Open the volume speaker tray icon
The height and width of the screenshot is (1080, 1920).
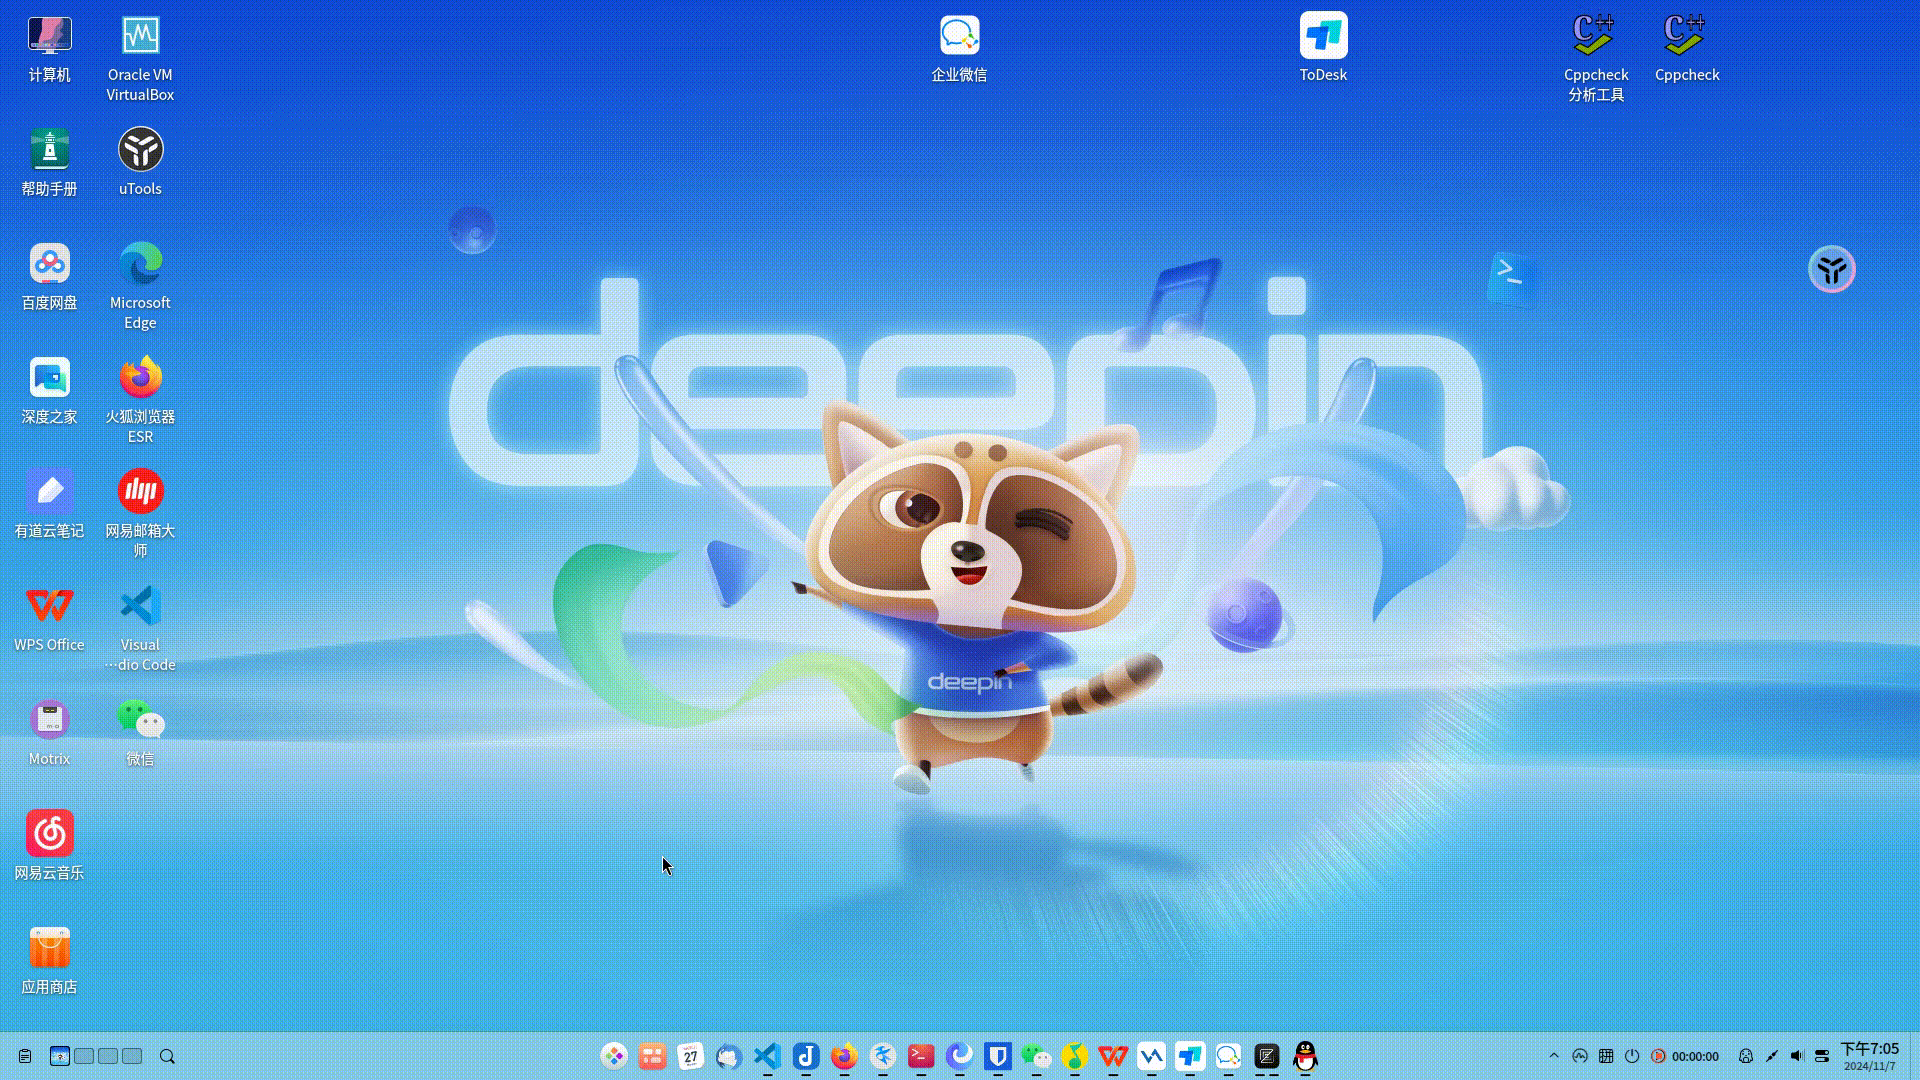coord(1797,1056)
